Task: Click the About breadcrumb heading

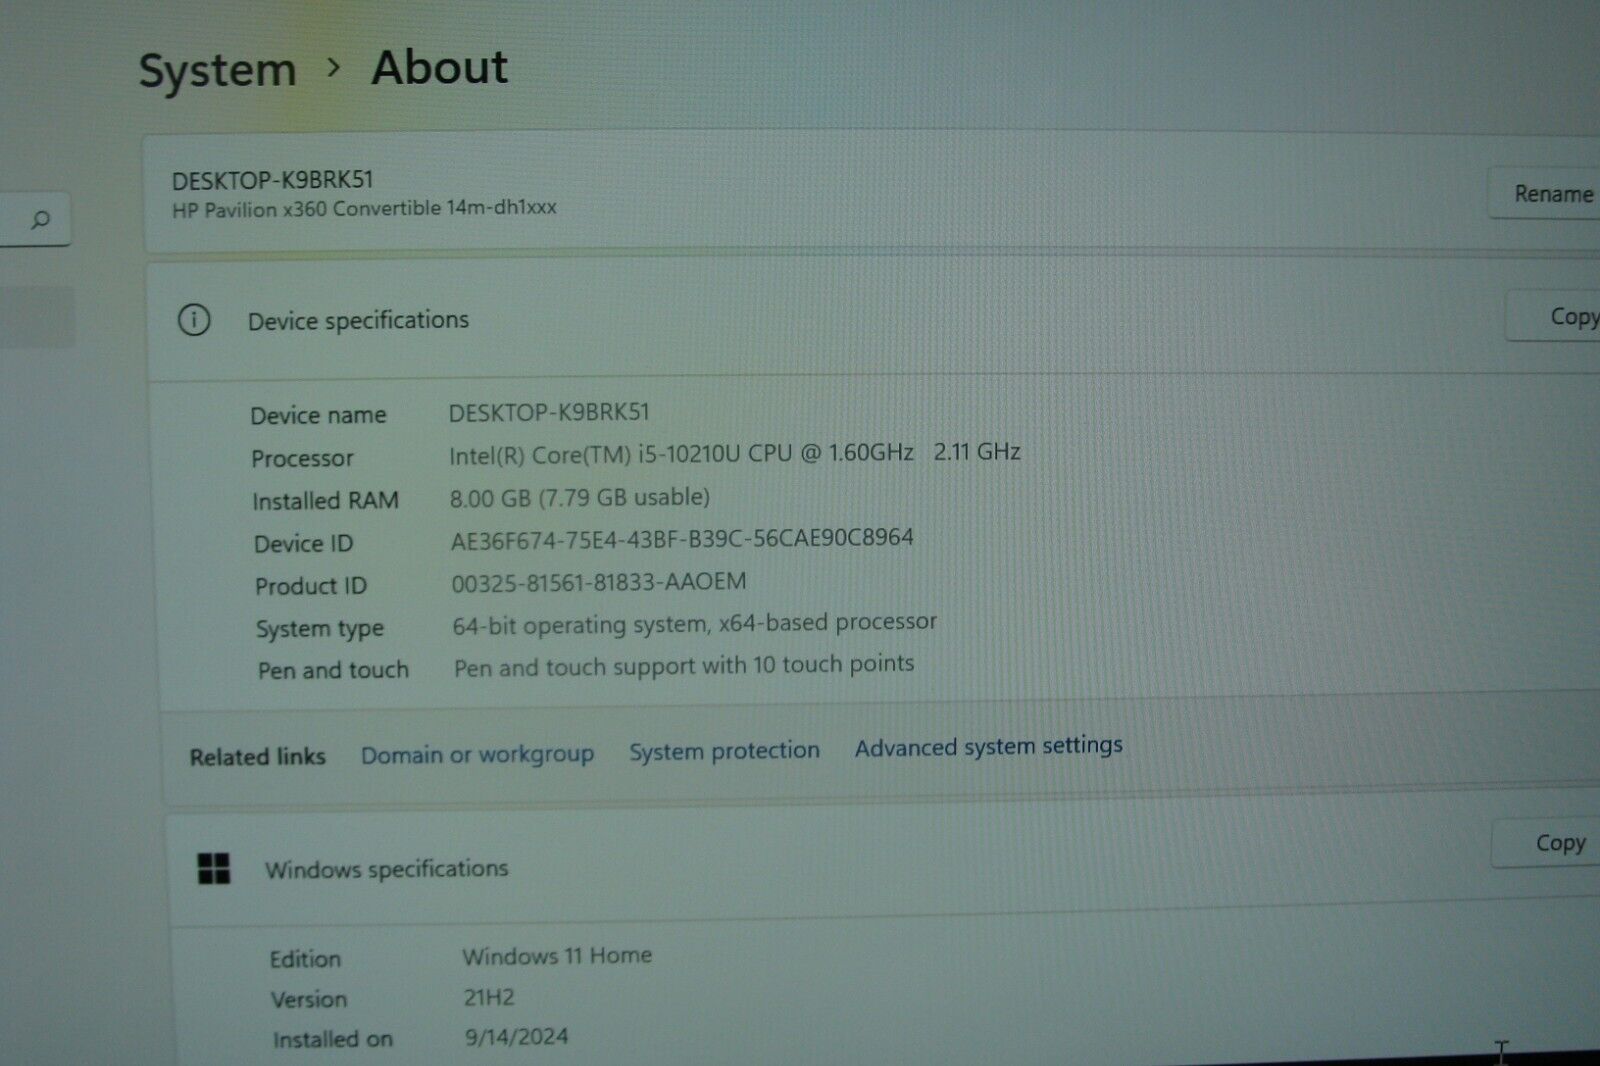Action: coord(438,67)
